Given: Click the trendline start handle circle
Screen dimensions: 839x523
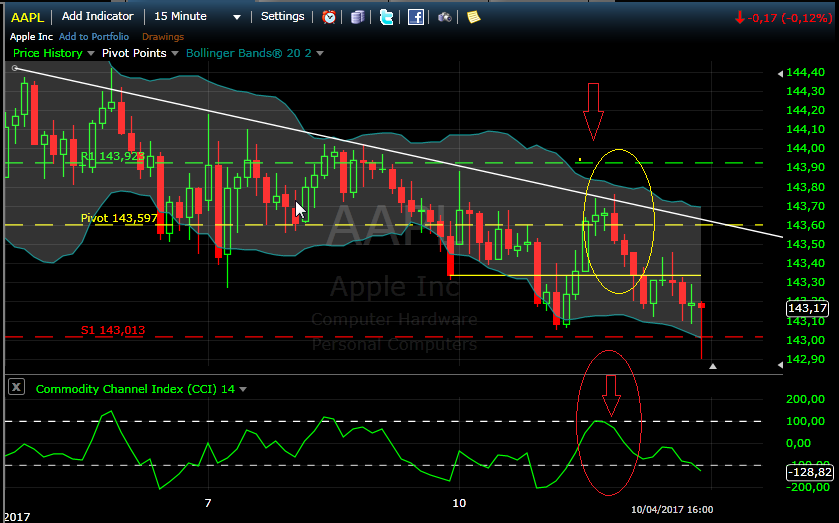Looking at the screenshot, I should [x=15, y=68].
